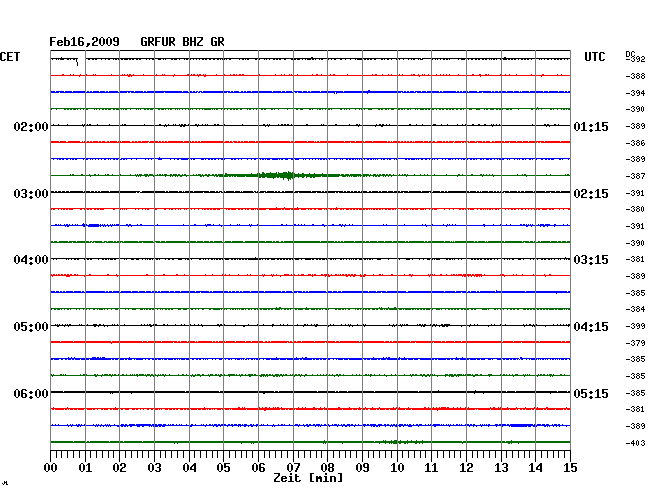Click the DC offset value -384

636,309
